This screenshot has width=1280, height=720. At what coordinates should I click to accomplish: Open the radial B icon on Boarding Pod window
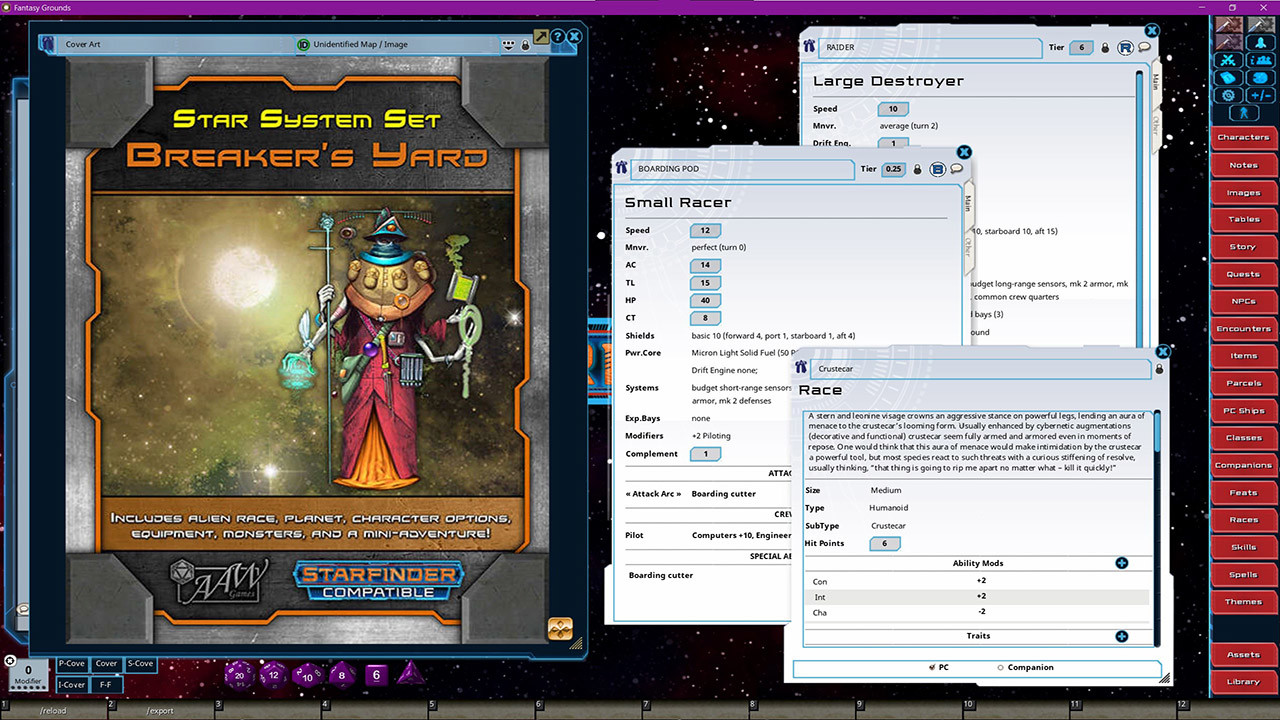[937, 169]
